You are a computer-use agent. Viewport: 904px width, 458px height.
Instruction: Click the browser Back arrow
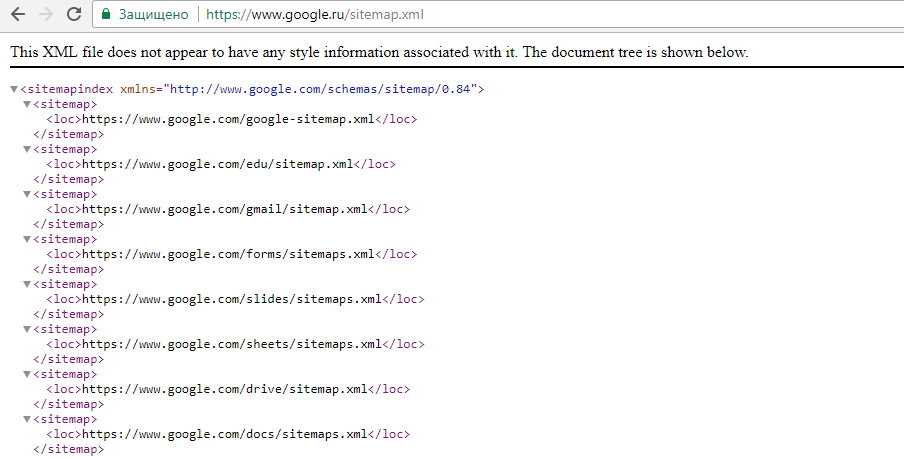pyautogui.click(x=18, y=14)
